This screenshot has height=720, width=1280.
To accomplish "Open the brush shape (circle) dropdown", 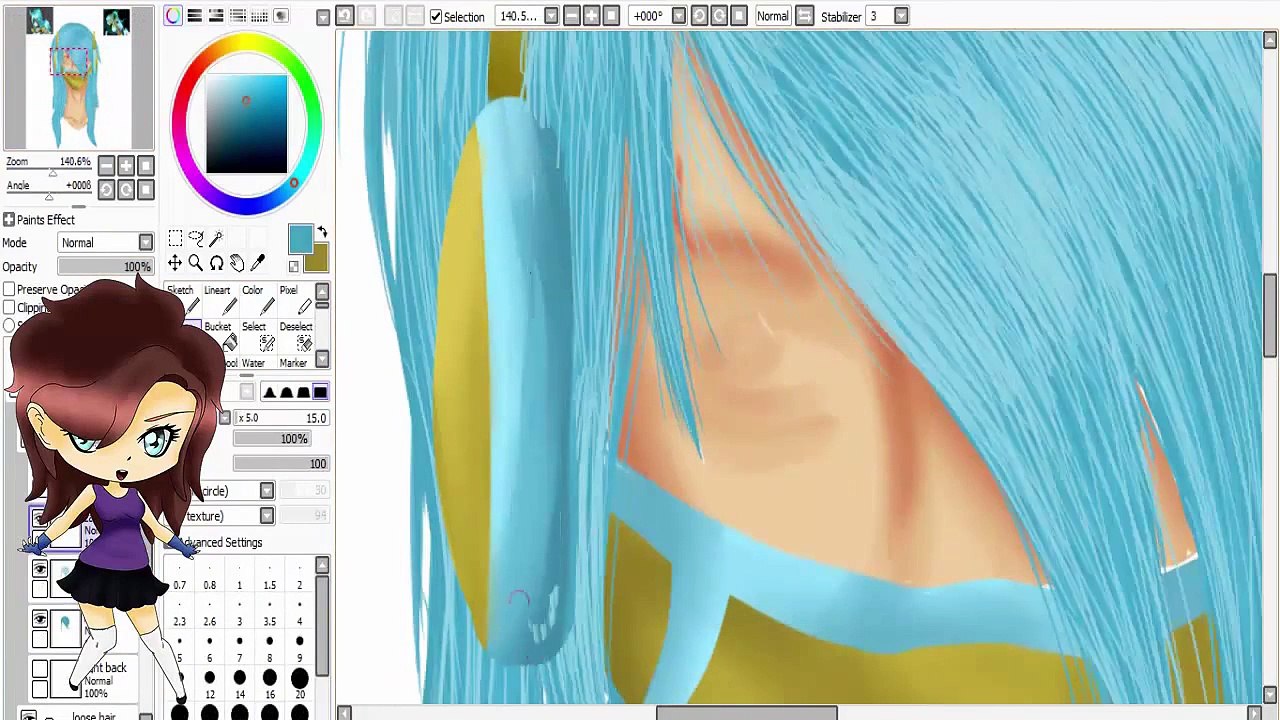I will (267, 490).
